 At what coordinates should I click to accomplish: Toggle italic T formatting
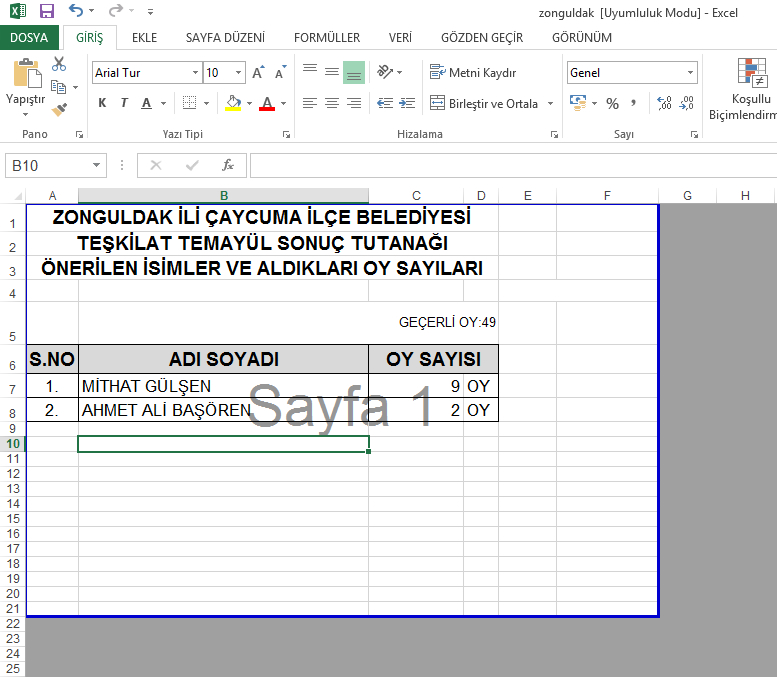click(x=124, y=103)
